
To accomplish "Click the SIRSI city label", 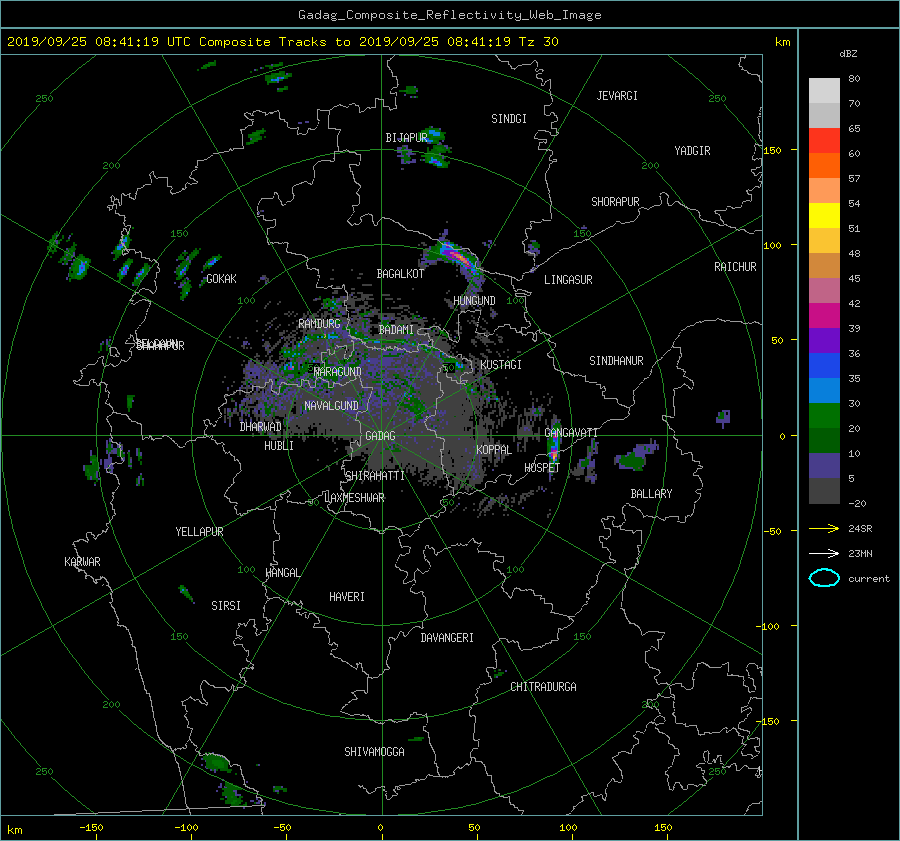I will pyautogui.click(x=226, y=606).
